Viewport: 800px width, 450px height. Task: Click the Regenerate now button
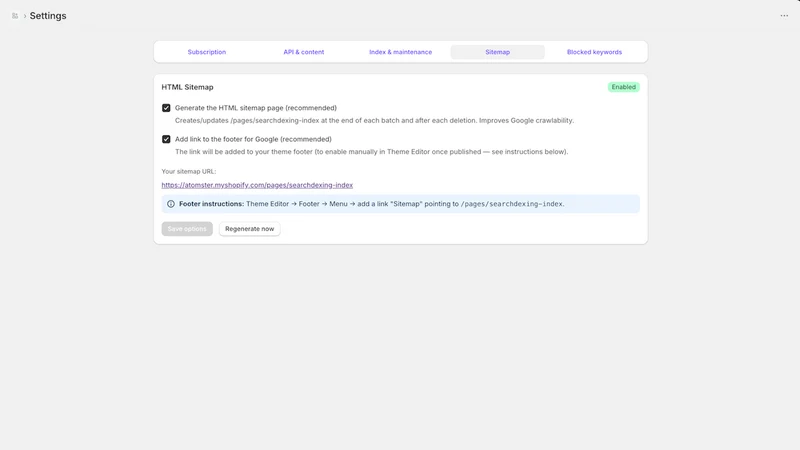(x=249, y=229)
